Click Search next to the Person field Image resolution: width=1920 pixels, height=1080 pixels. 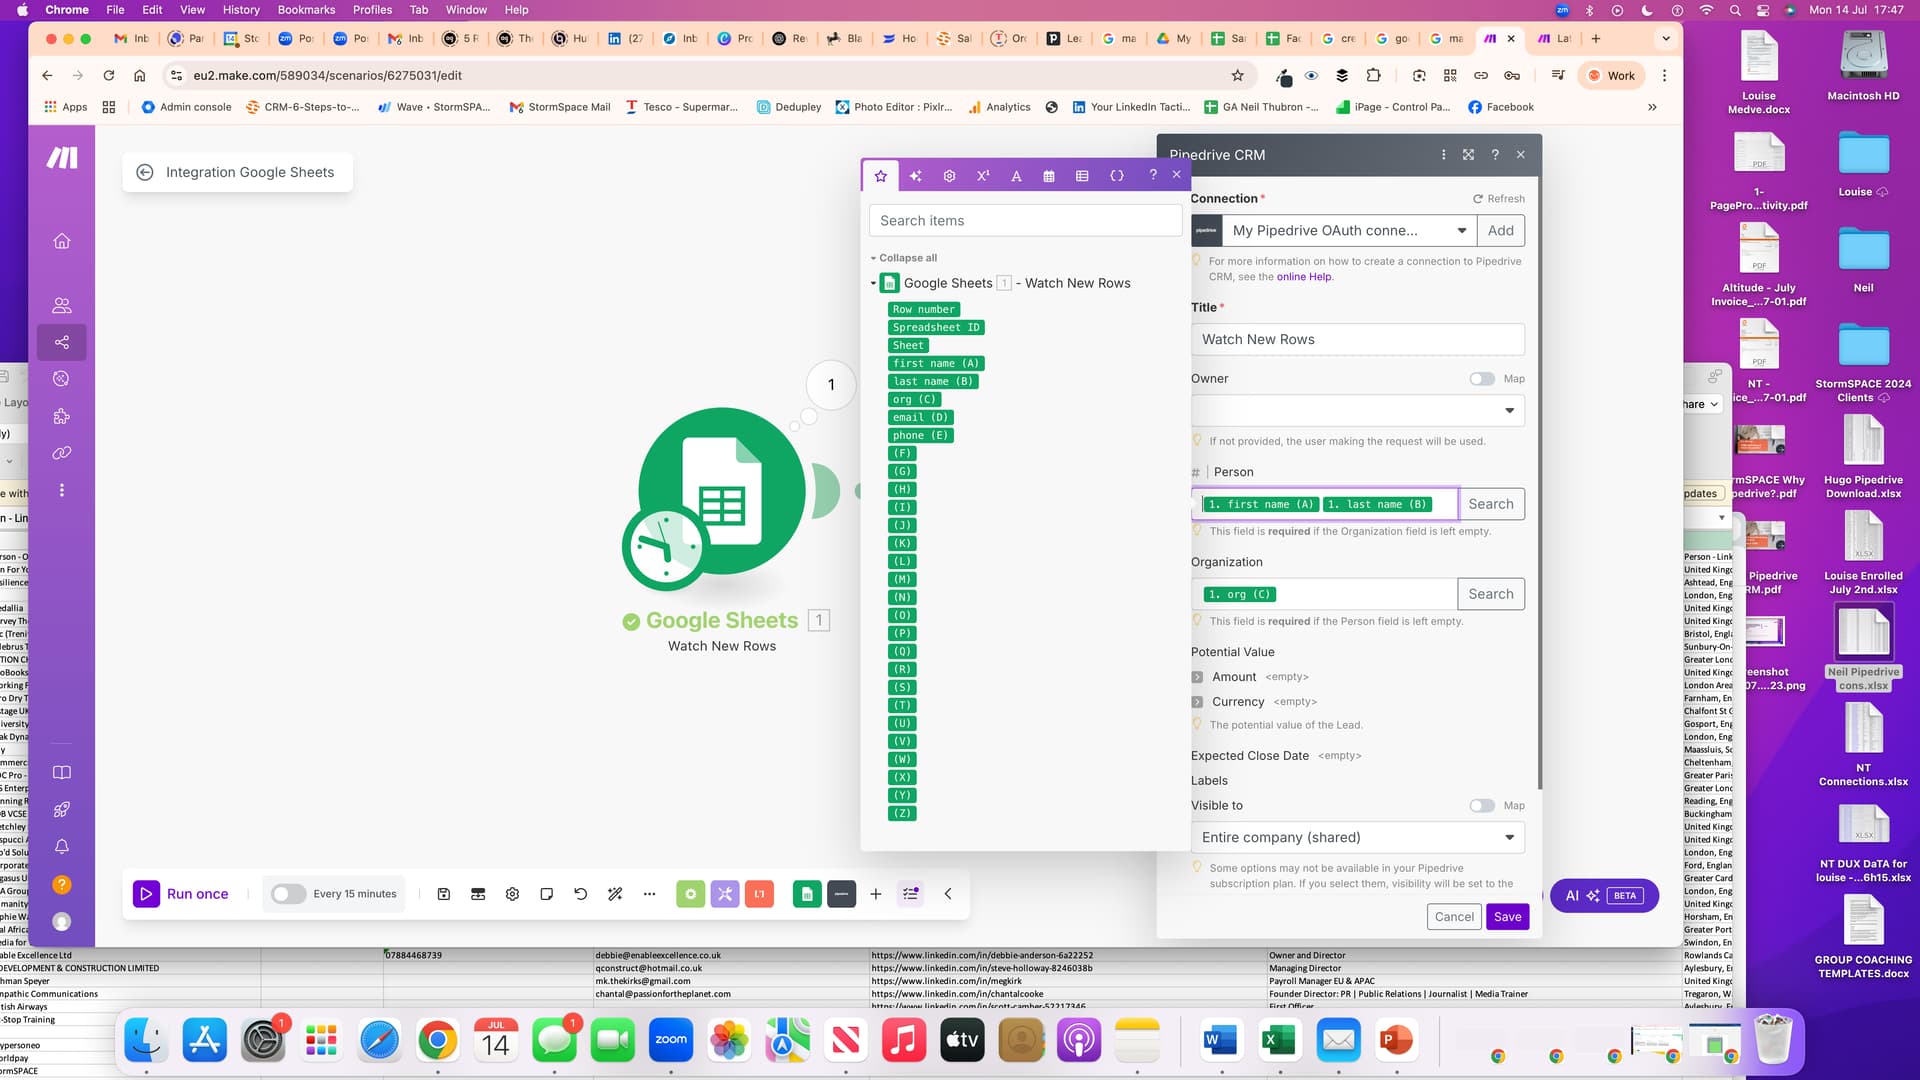pyautogui.click(x=1491, y=504)
